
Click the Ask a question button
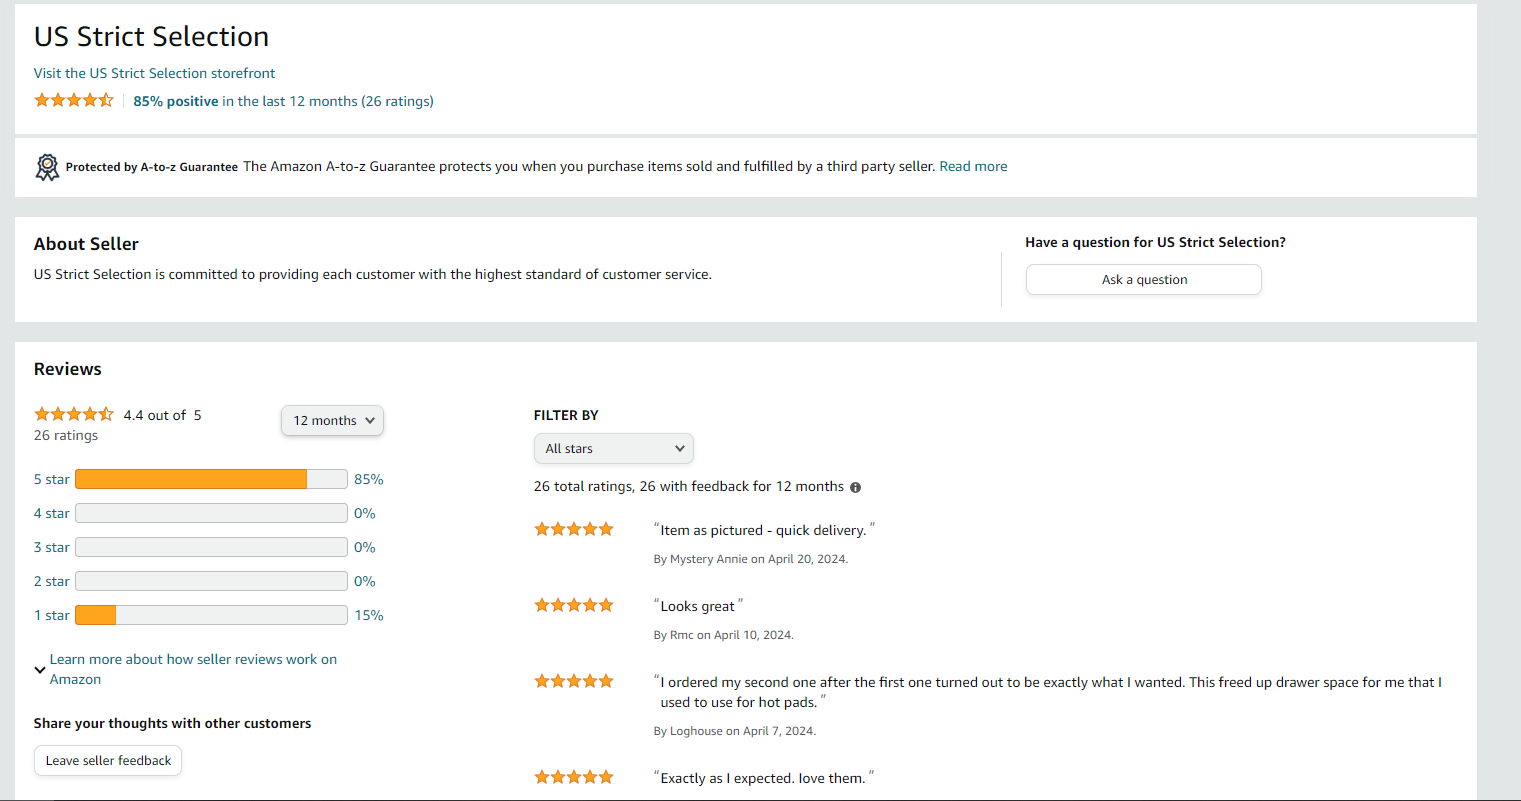tap(1143, 280)
